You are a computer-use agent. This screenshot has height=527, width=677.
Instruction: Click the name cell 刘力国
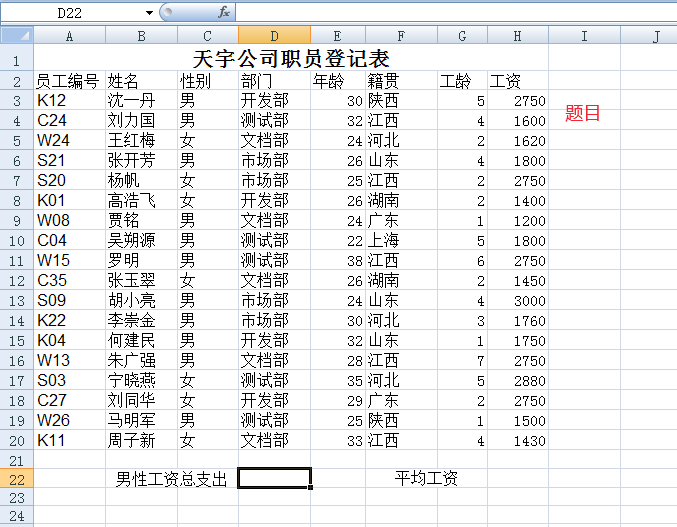[142, 120]
